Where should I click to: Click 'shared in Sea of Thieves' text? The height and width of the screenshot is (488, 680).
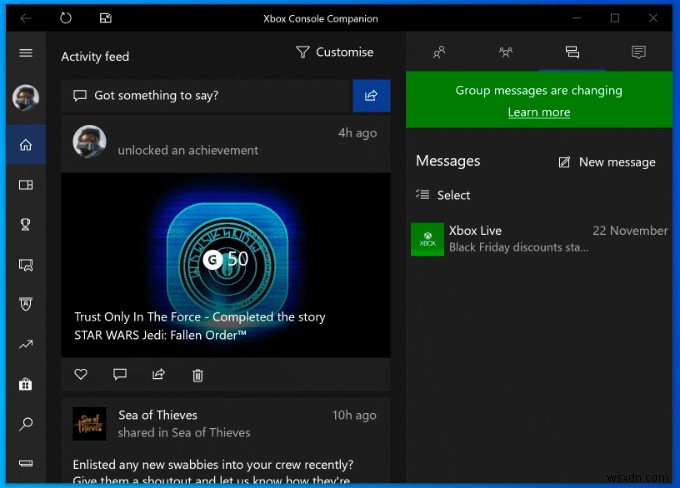(x=184, y=432)
